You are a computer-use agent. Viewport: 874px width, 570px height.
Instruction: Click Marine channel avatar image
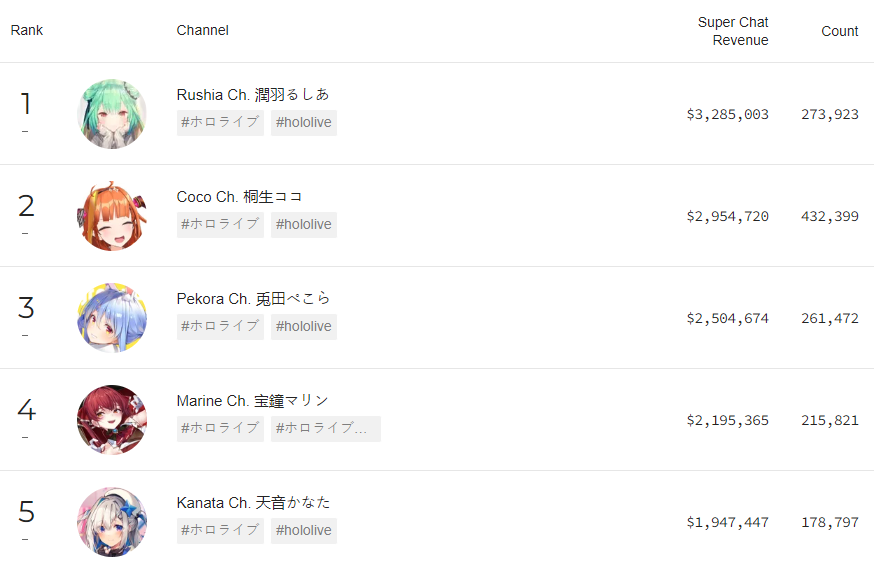112,420
